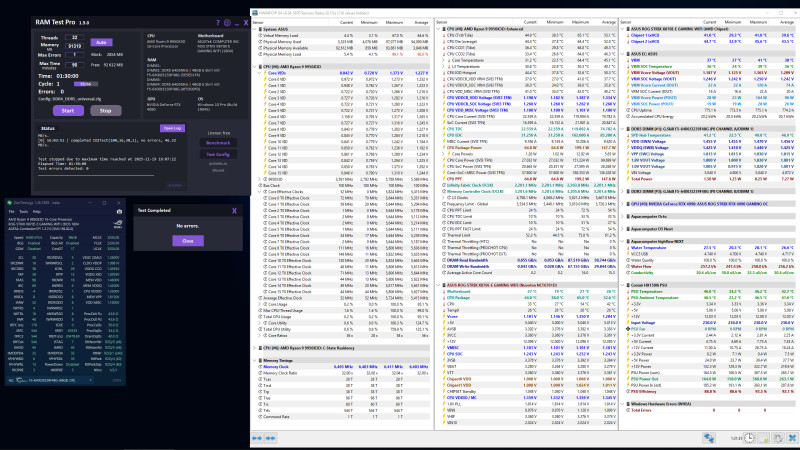Click the Test Config button
This screenshot has width=800, height=450.
[218, 154]
